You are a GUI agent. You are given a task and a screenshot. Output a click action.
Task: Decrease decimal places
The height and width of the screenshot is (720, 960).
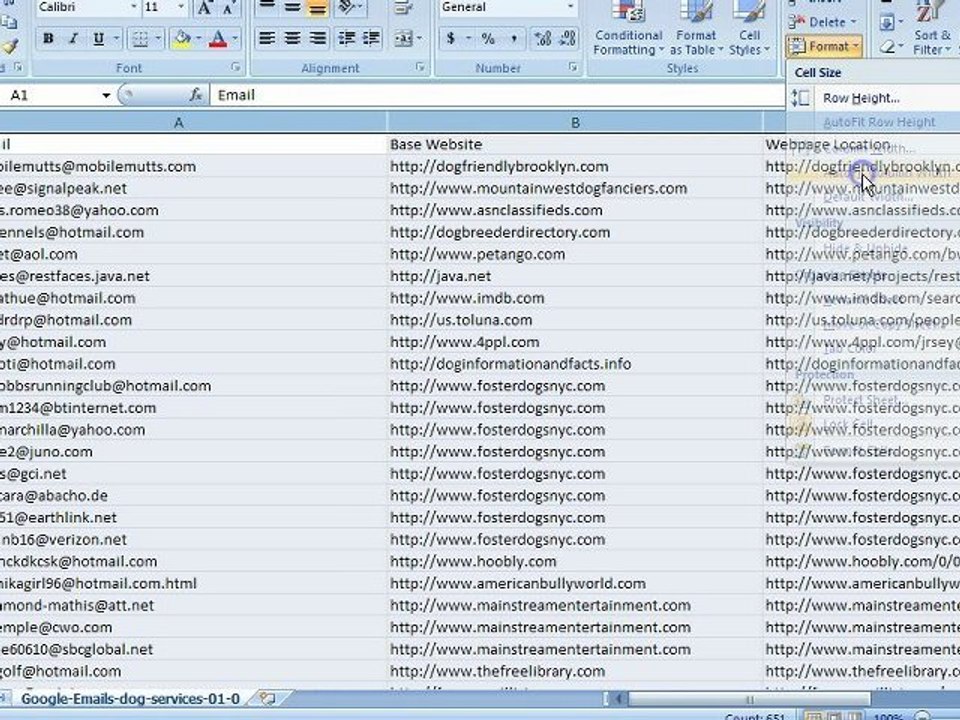tap(568, 39)
